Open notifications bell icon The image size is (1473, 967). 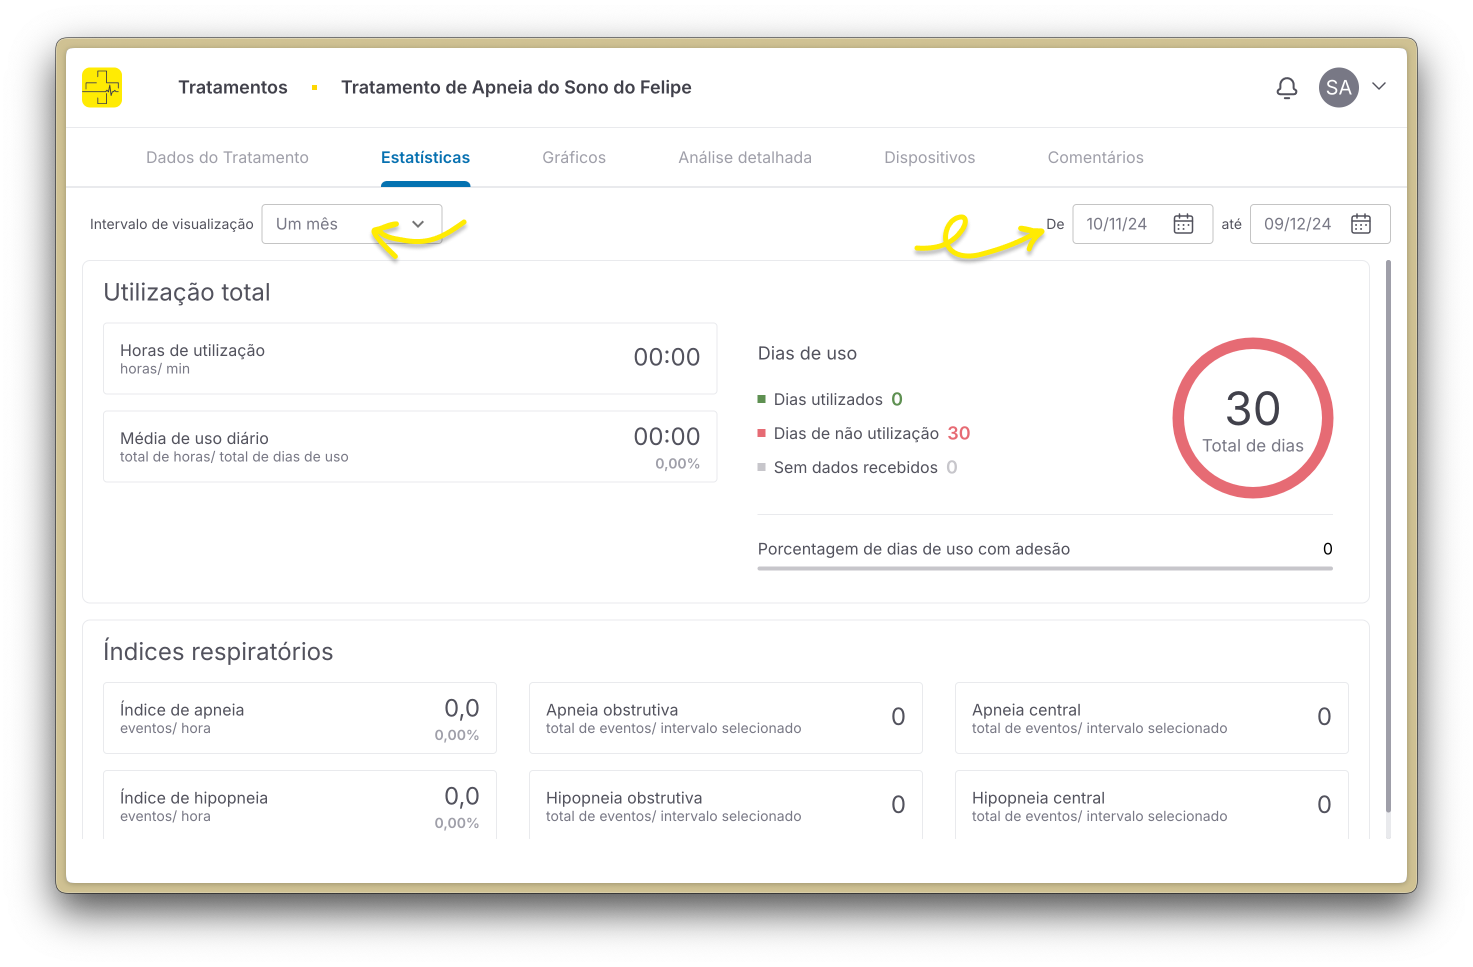tap(1287, 88)
